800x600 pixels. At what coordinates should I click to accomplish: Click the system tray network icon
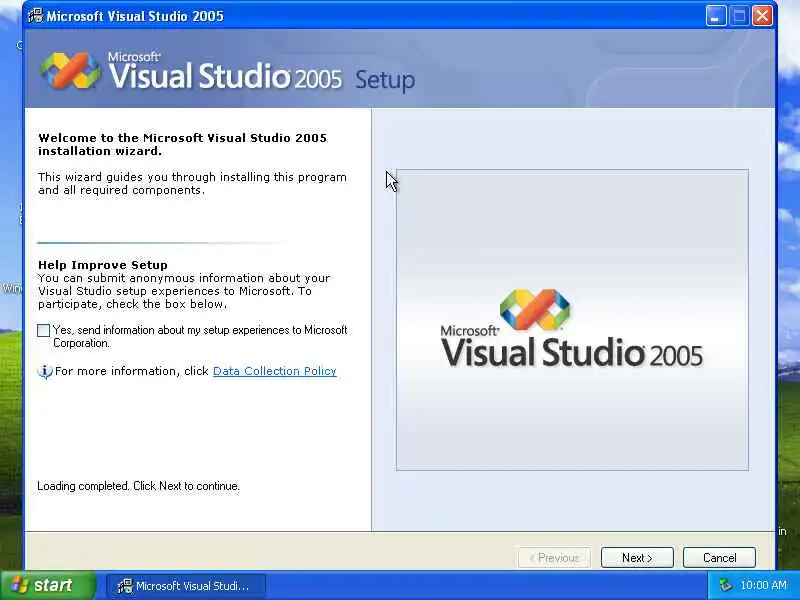pyautogui.click(x=724, y=585)
